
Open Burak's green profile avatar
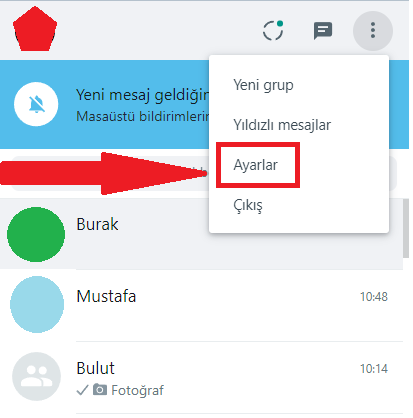point(36,234)
